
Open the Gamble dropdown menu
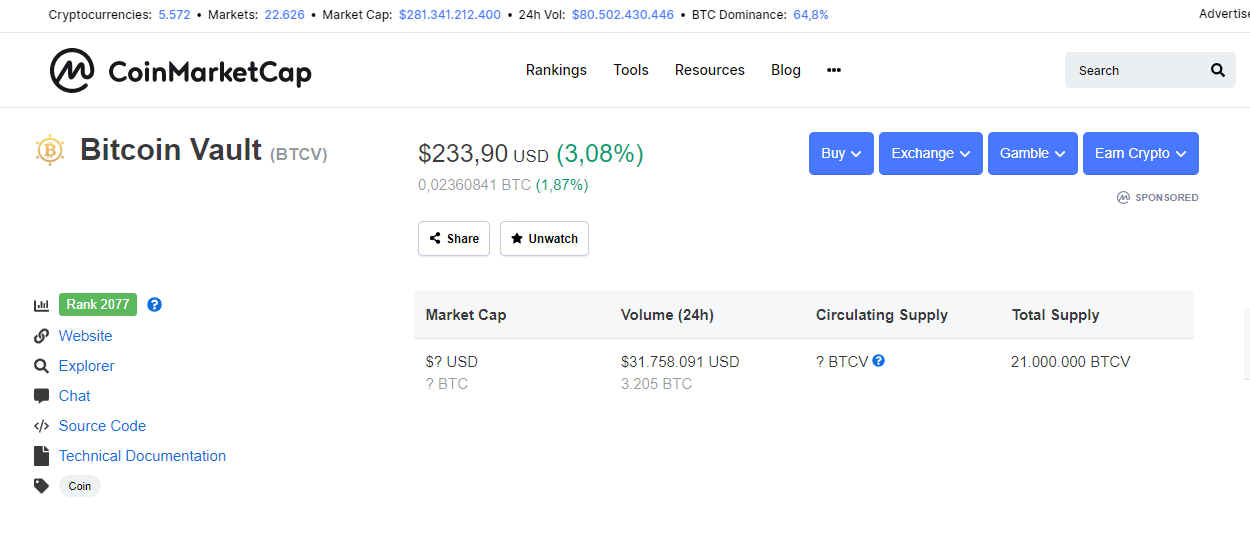(1033, 153)
